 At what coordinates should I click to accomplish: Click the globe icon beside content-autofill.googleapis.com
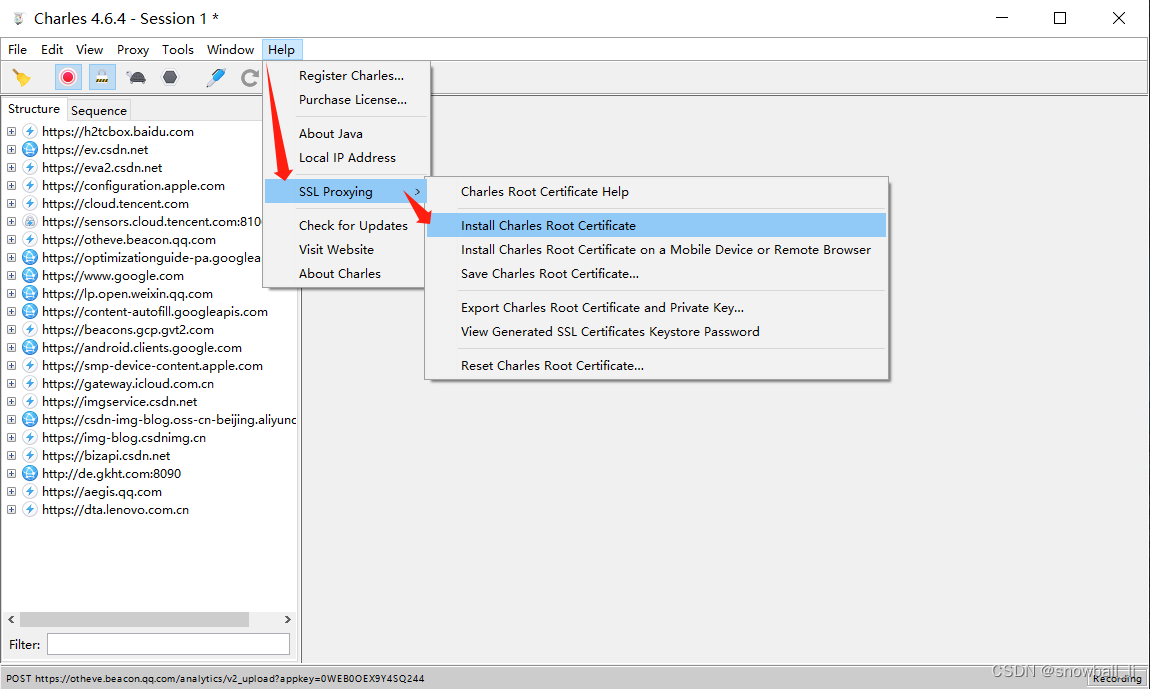tap(30, 312)
